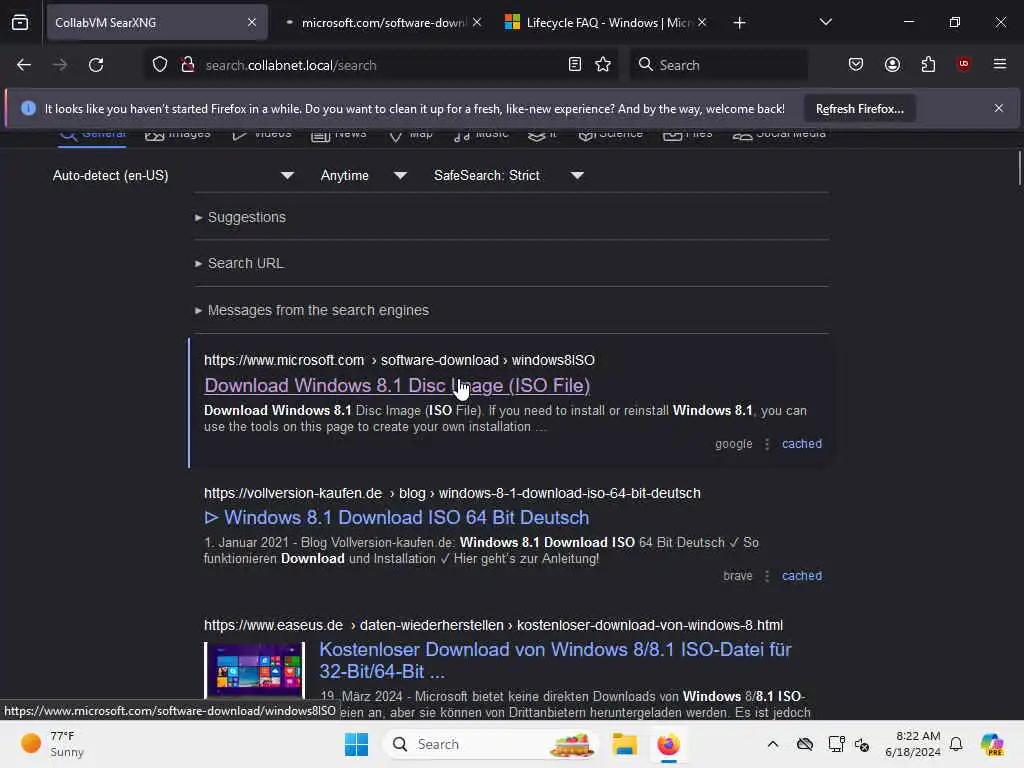Click the page vertical scrollbar
This screenshot has height=768, width=1024.
tap(1019, 168)
